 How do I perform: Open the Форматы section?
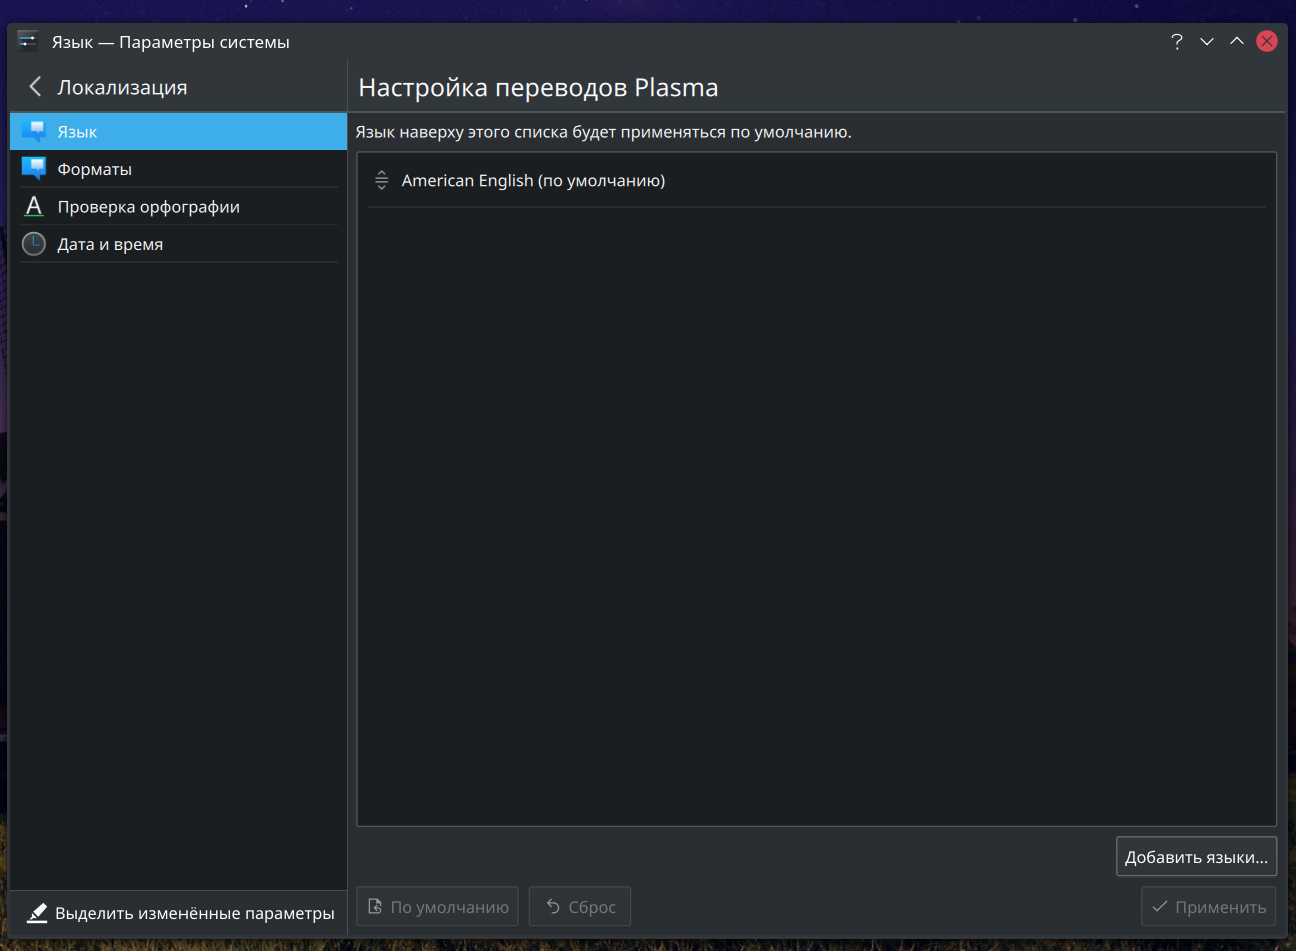[178, 169]
